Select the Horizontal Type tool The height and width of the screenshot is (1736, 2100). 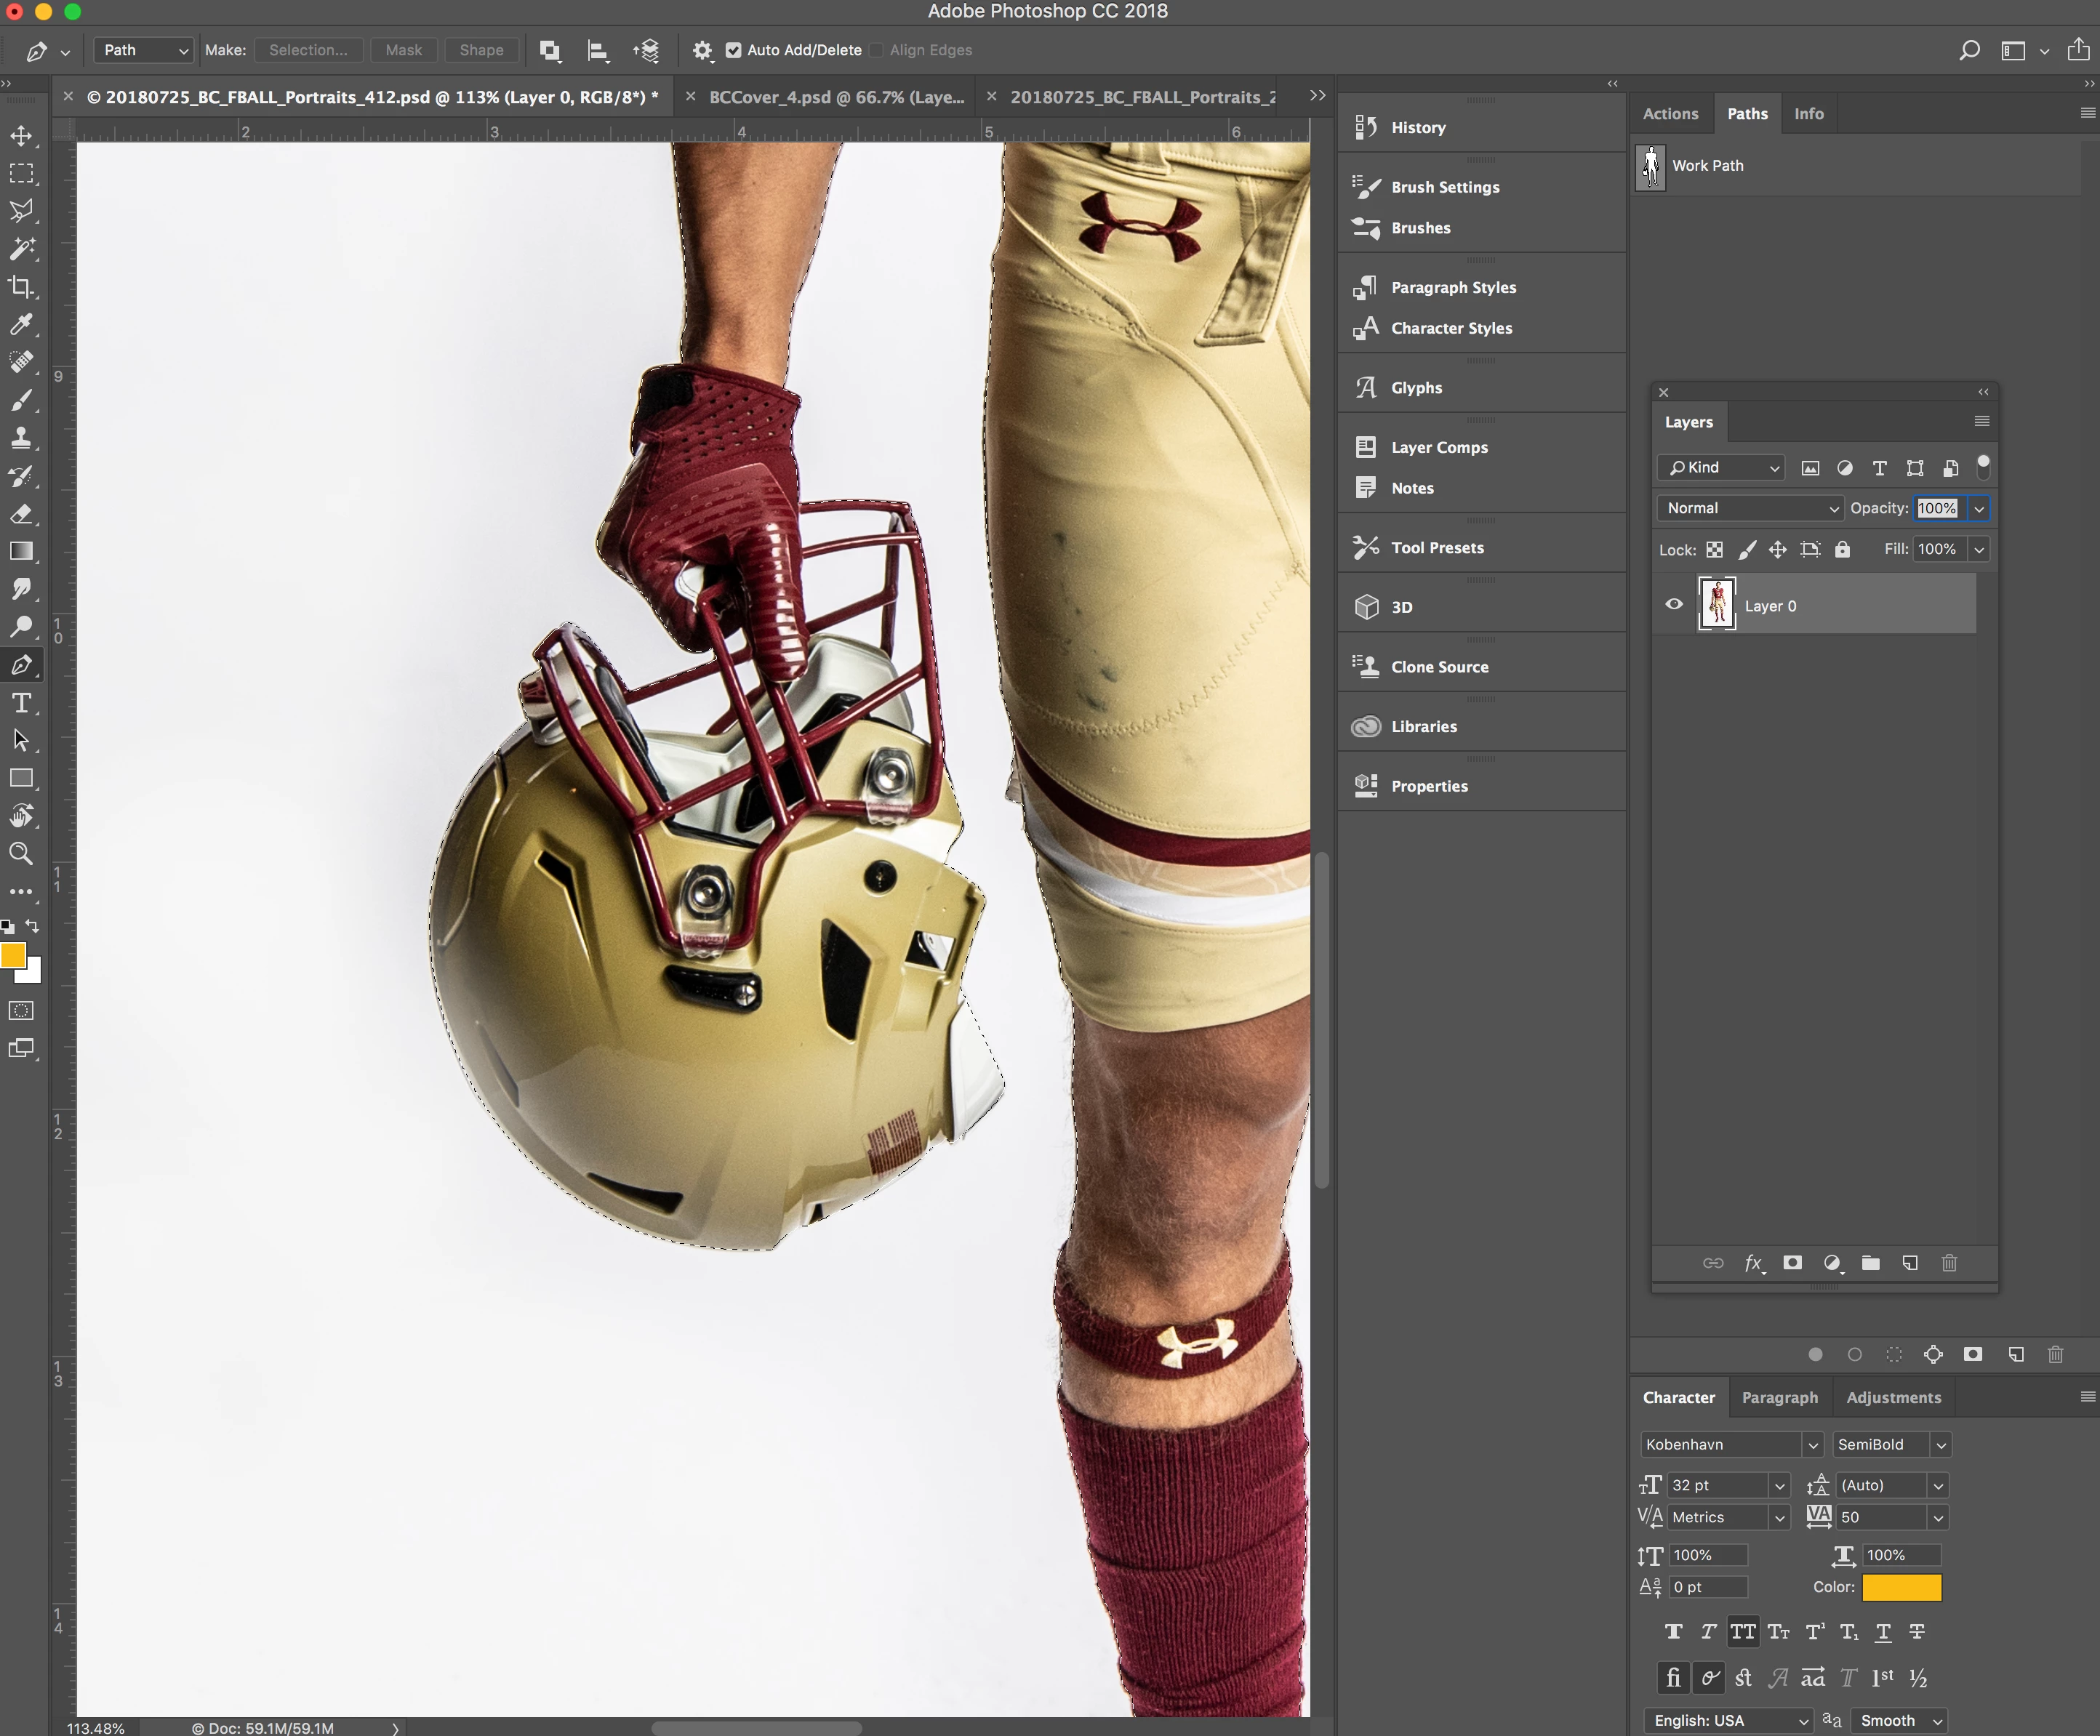[21, 703]
